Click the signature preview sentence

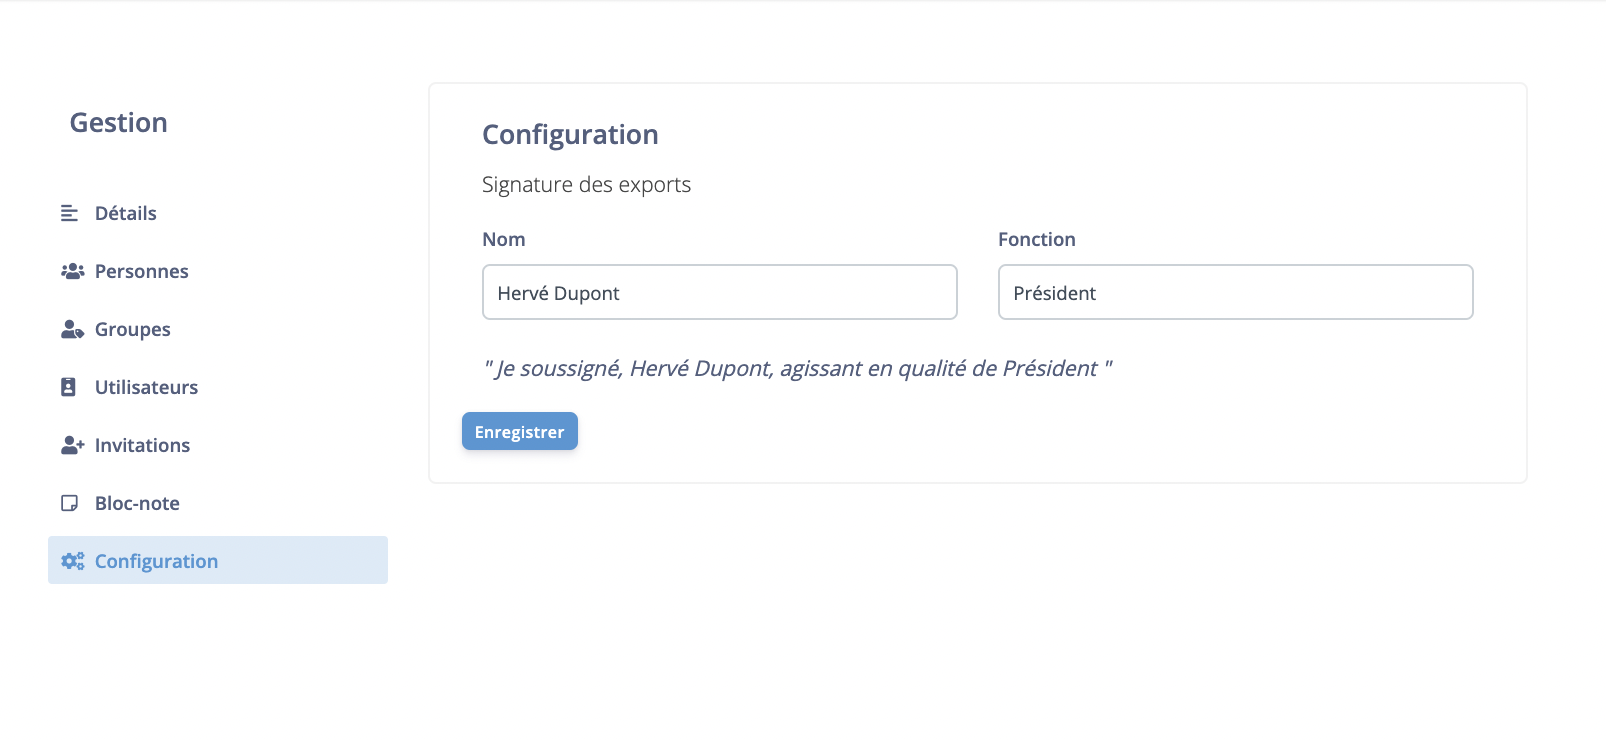(x=798, y=368)
